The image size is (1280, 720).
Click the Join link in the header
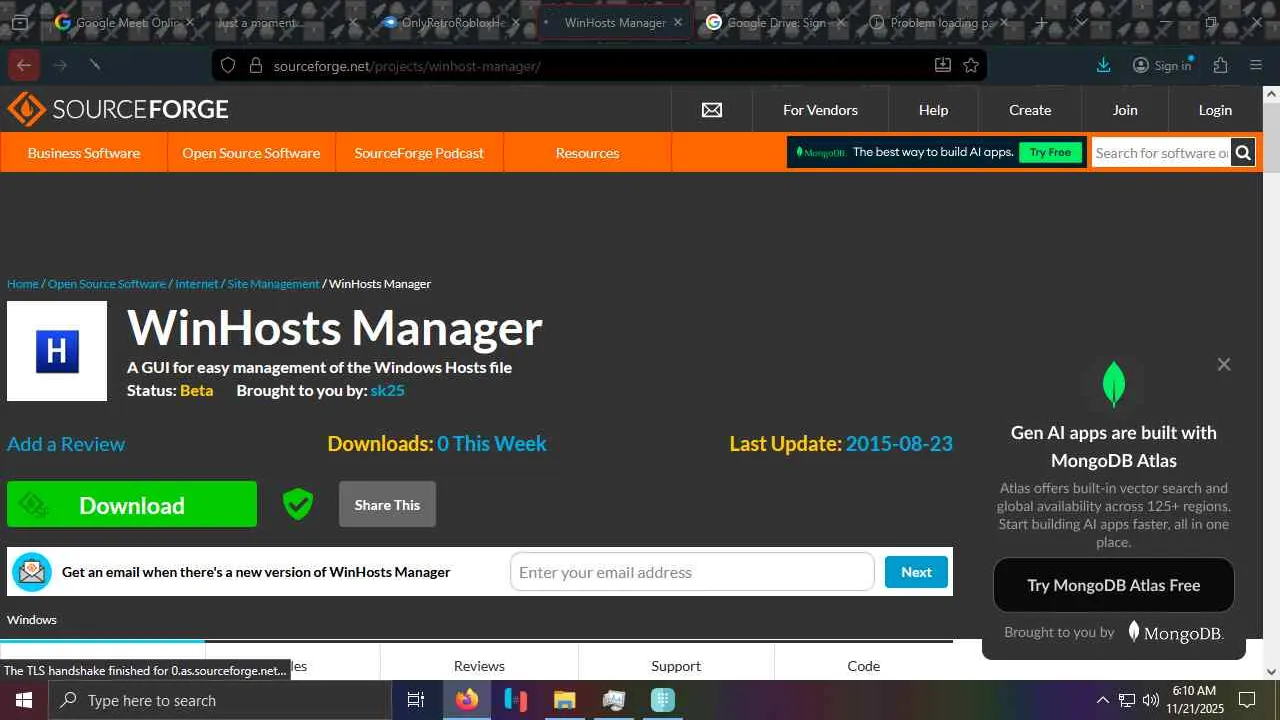coord(1125,110)
